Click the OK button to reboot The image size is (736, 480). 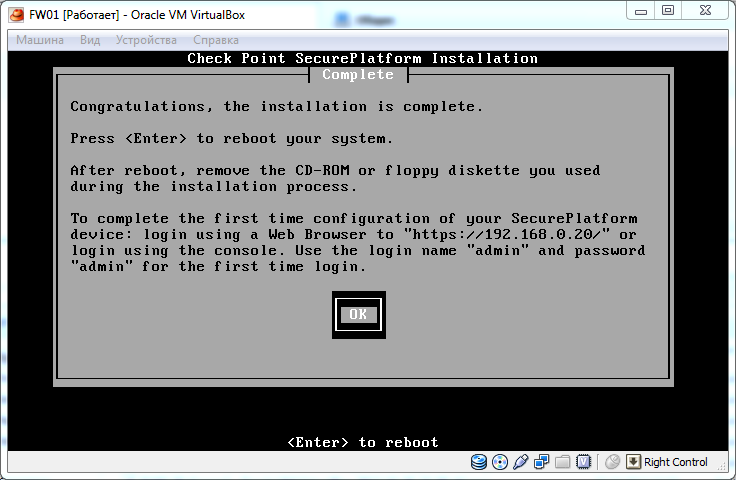359,314
